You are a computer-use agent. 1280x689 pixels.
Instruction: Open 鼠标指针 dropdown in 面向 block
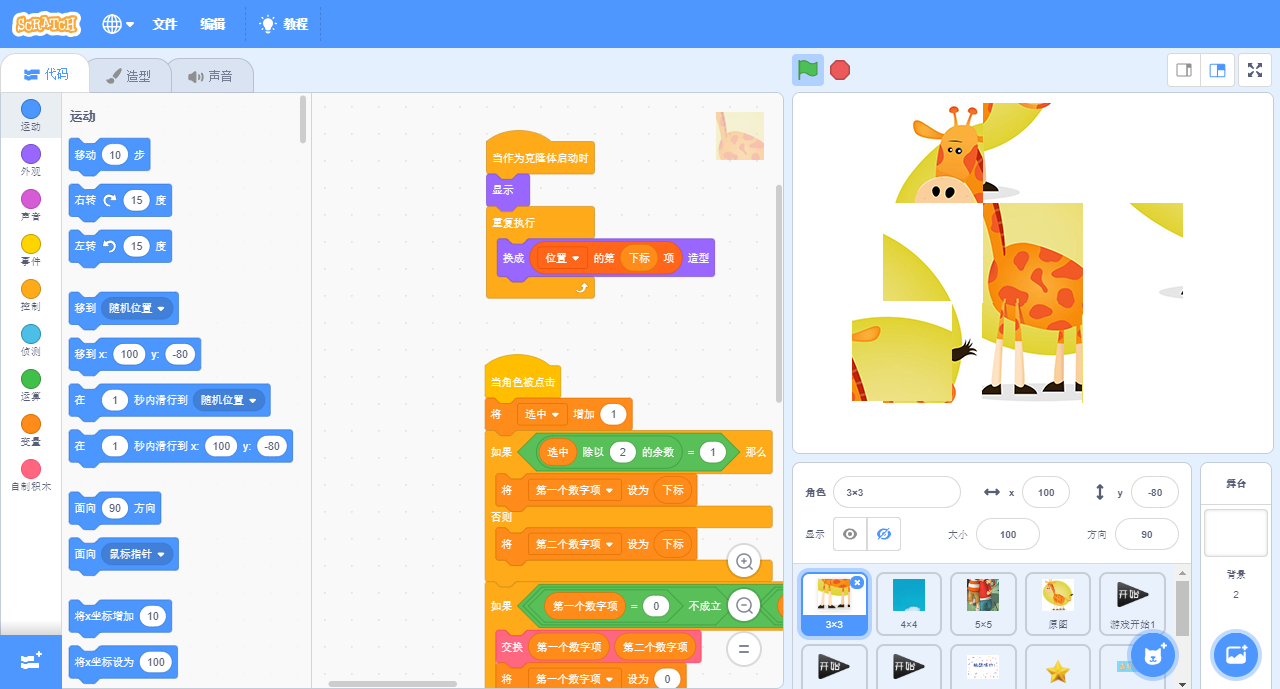coord(138,553)
